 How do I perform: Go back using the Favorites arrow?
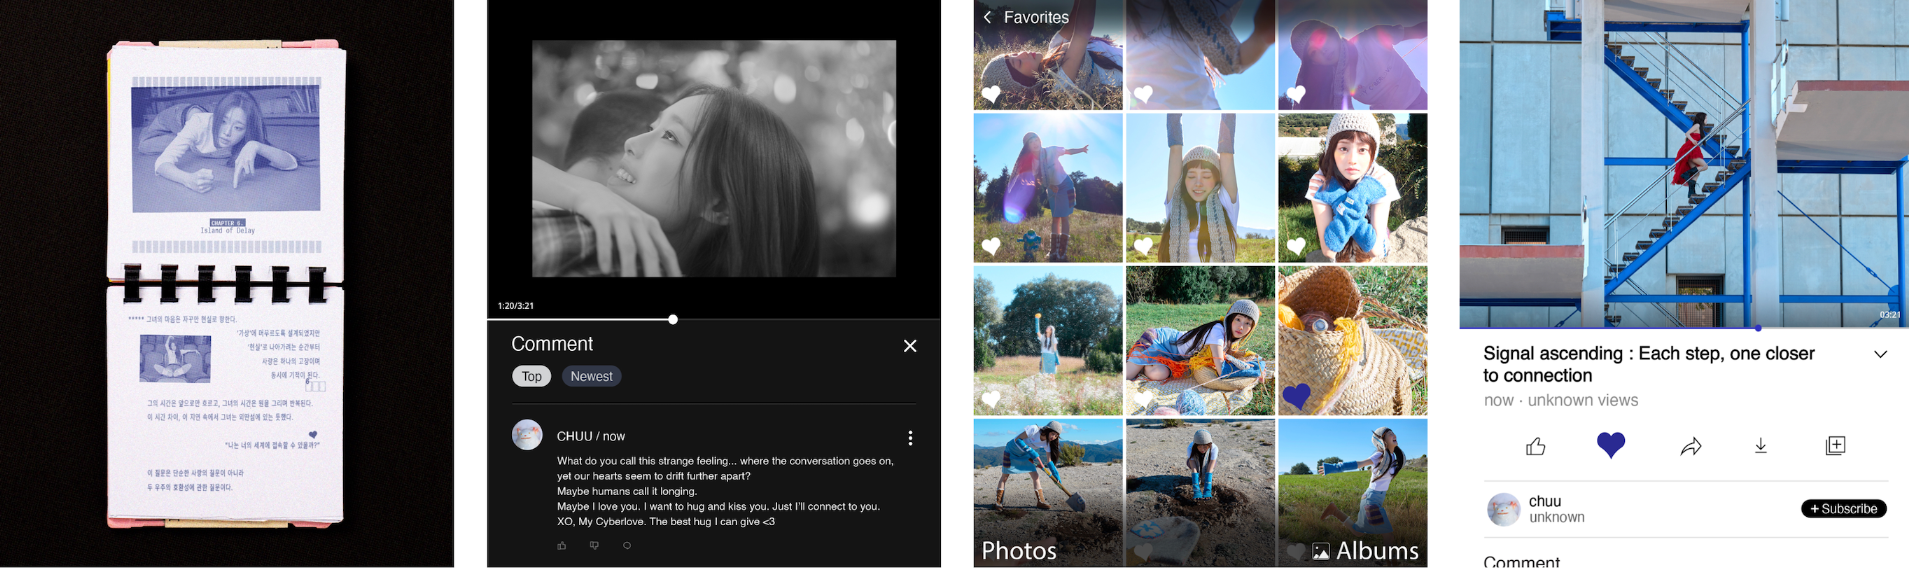click(x=987, y=17)
